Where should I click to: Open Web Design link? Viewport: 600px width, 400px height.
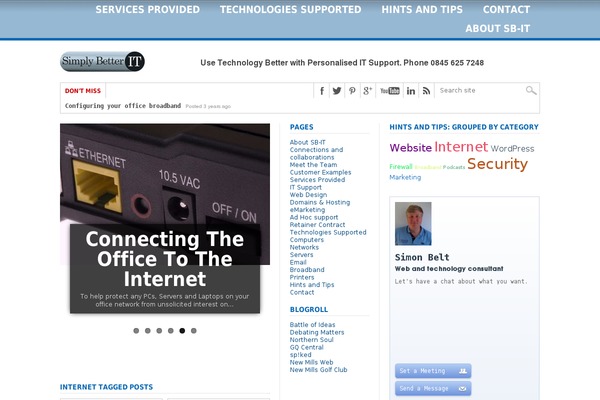(x=308, y=194)
